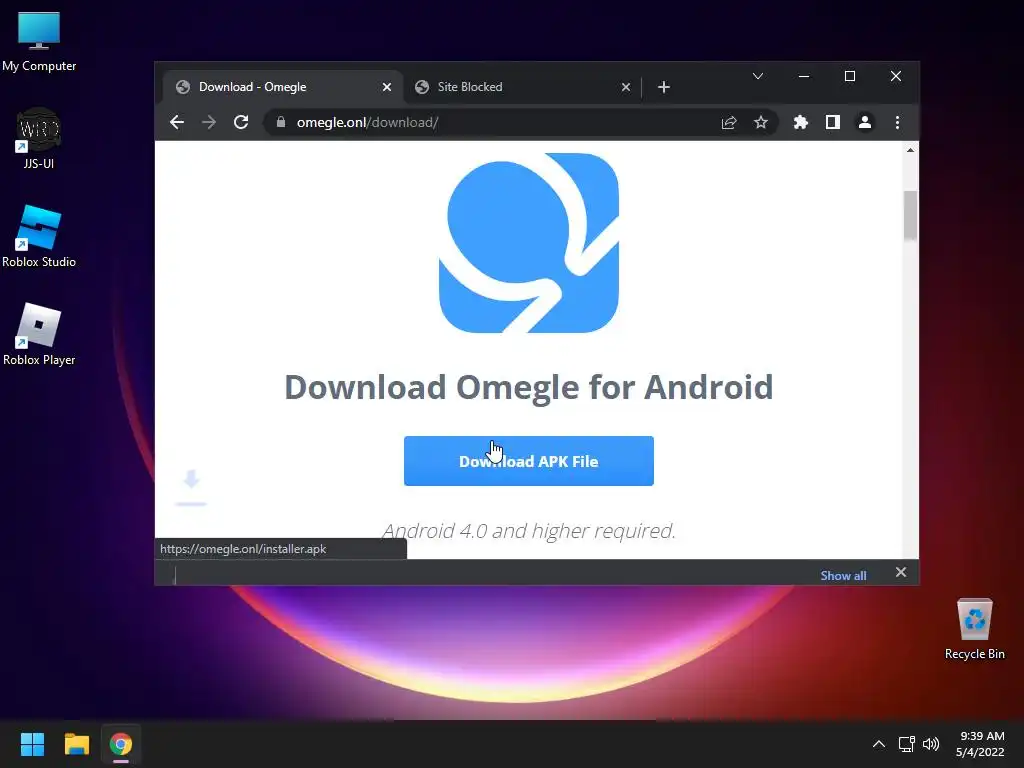Close the downloads bar
The image size is (1024, 768).
tap(901, 572)
